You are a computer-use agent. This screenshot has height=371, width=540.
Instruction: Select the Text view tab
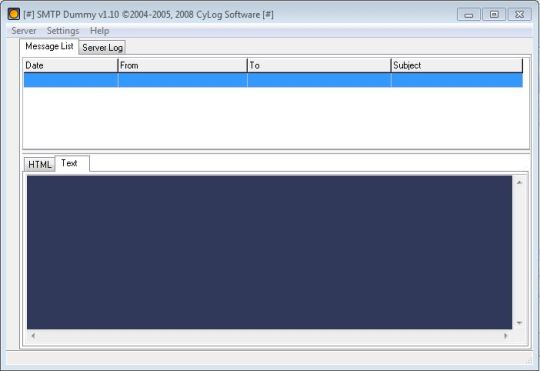72,163
